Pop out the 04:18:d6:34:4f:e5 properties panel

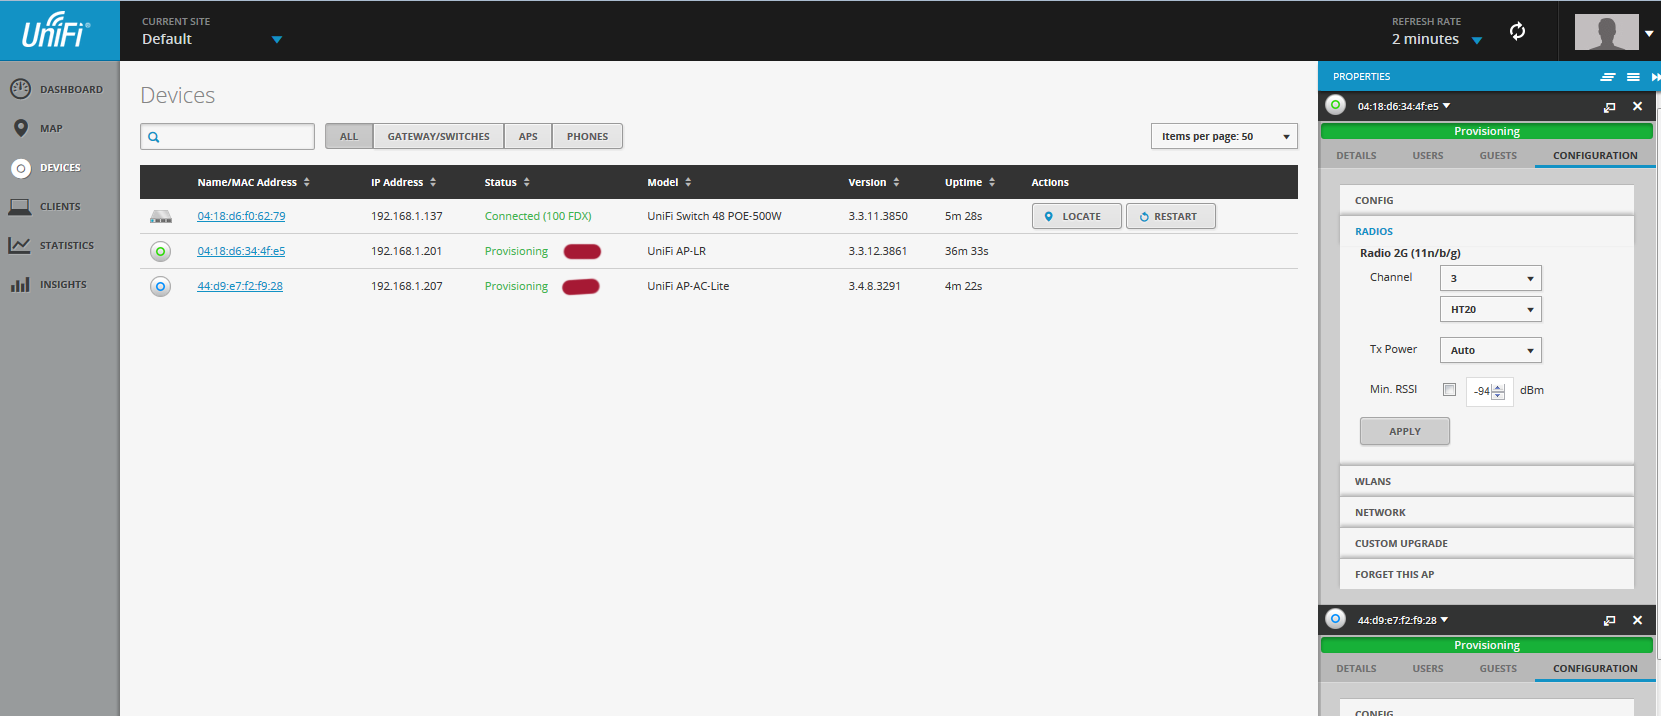(1609, 106)
